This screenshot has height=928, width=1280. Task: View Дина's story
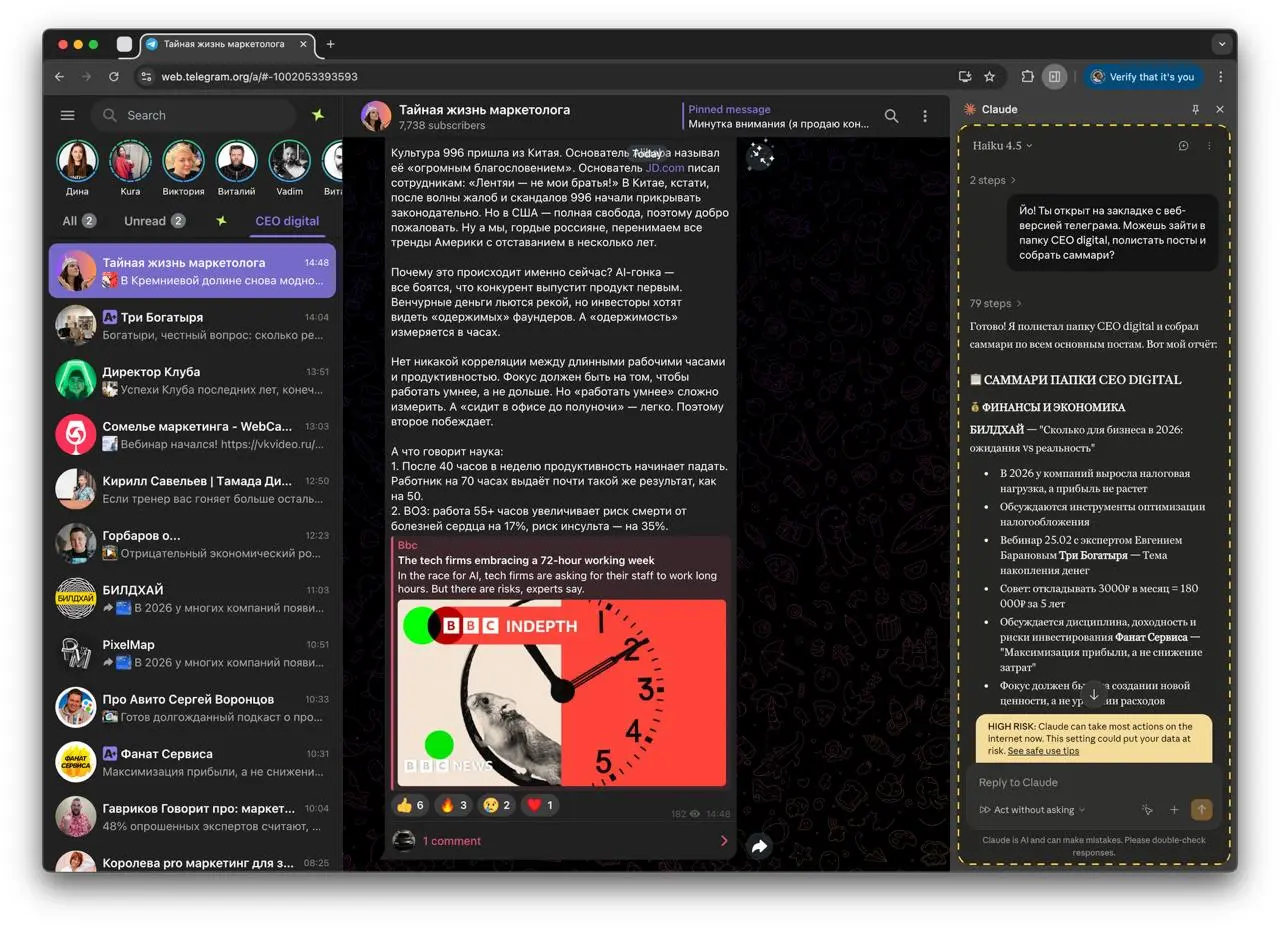point(77,167)
